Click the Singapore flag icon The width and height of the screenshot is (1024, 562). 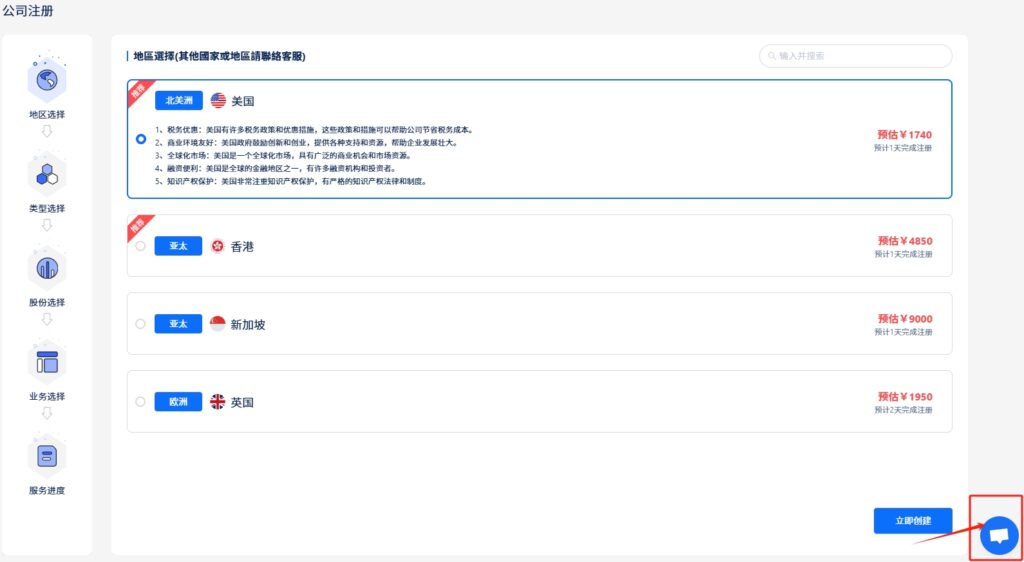(217, 324)
